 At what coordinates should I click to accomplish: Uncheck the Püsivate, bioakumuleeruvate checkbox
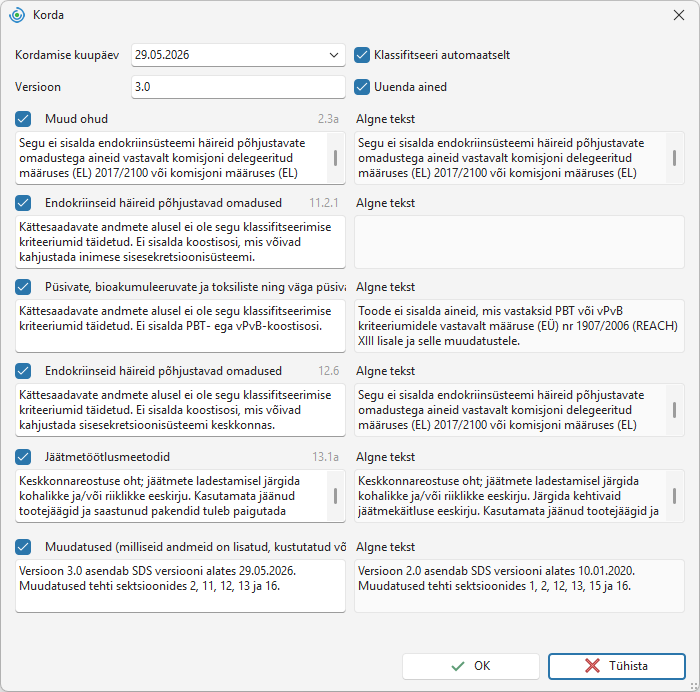23,287
